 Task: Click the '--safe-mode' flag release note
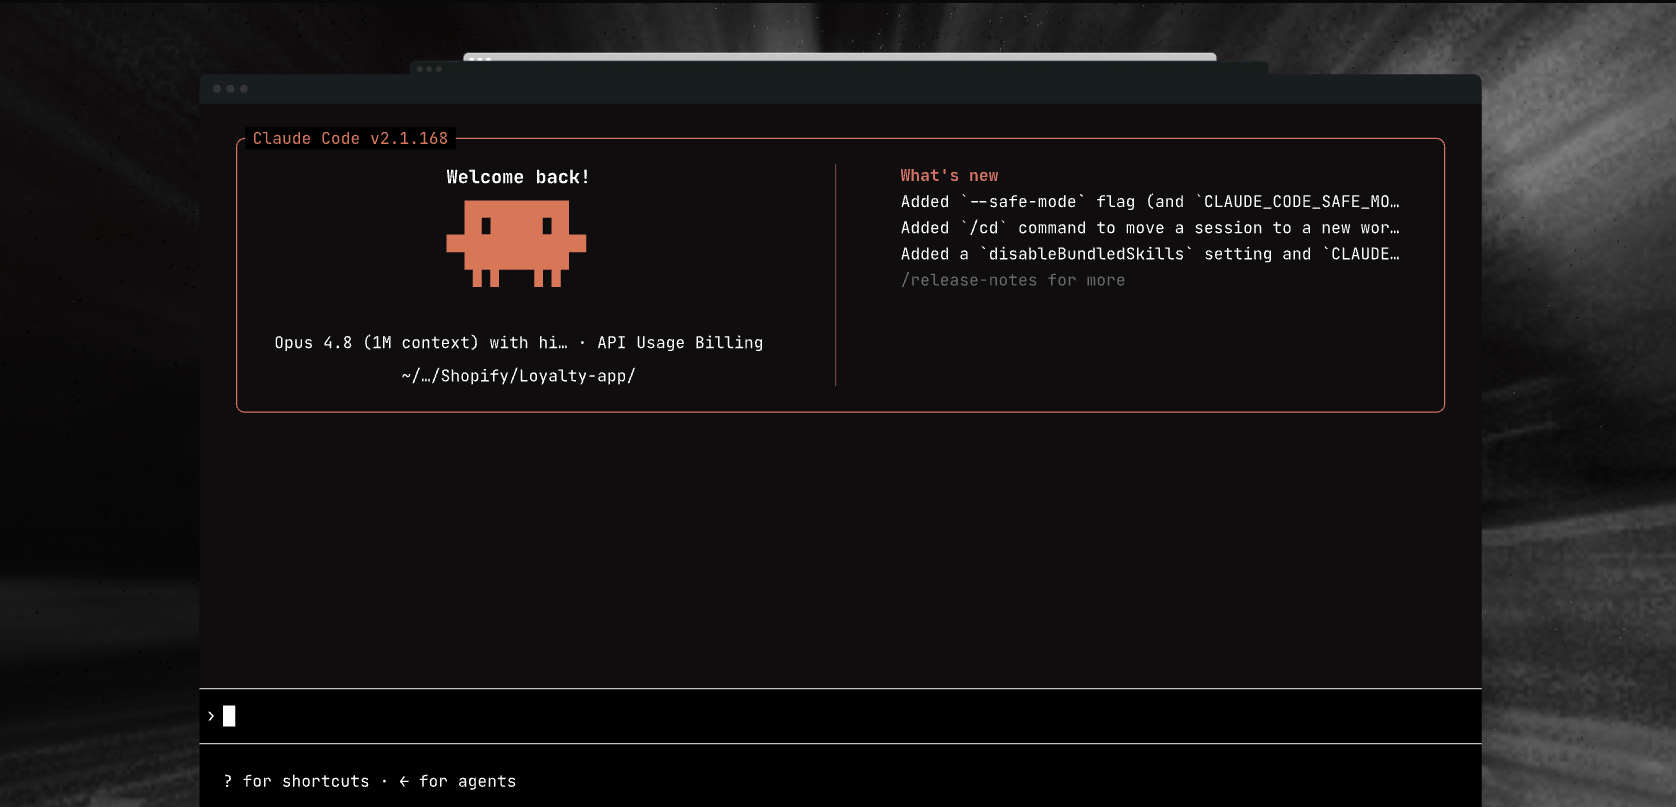[1150, 202]
